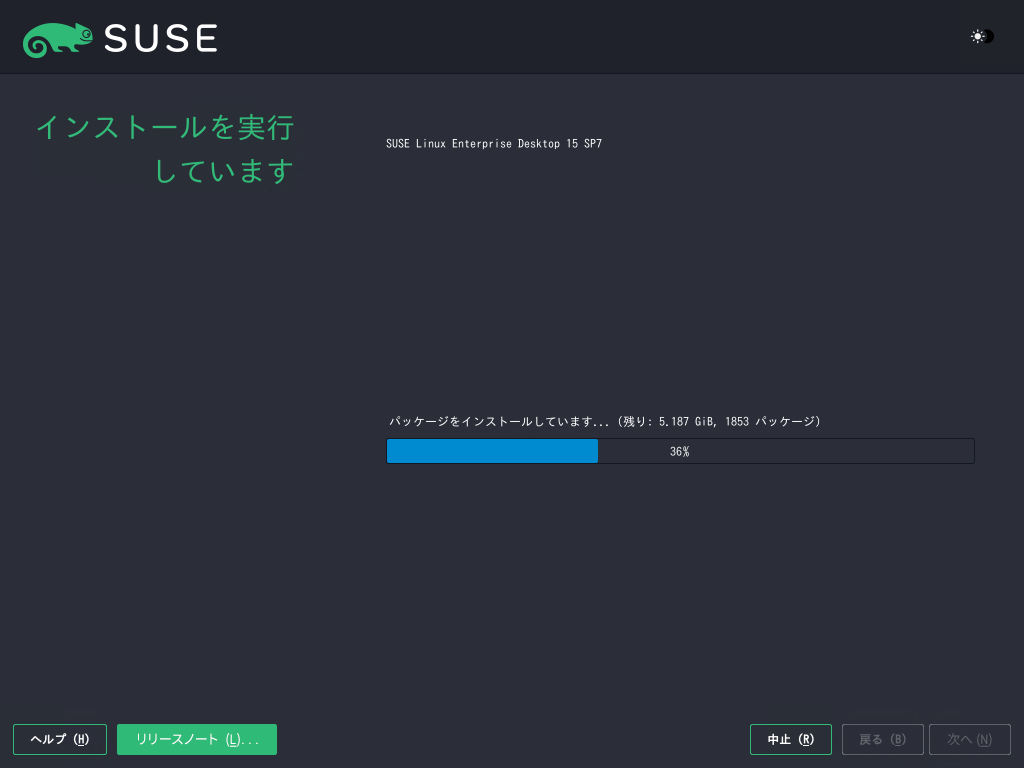This screenshot has width=1024, height=768.
Task: Toggle the light/dark theme switch
Action: (982, 37)
